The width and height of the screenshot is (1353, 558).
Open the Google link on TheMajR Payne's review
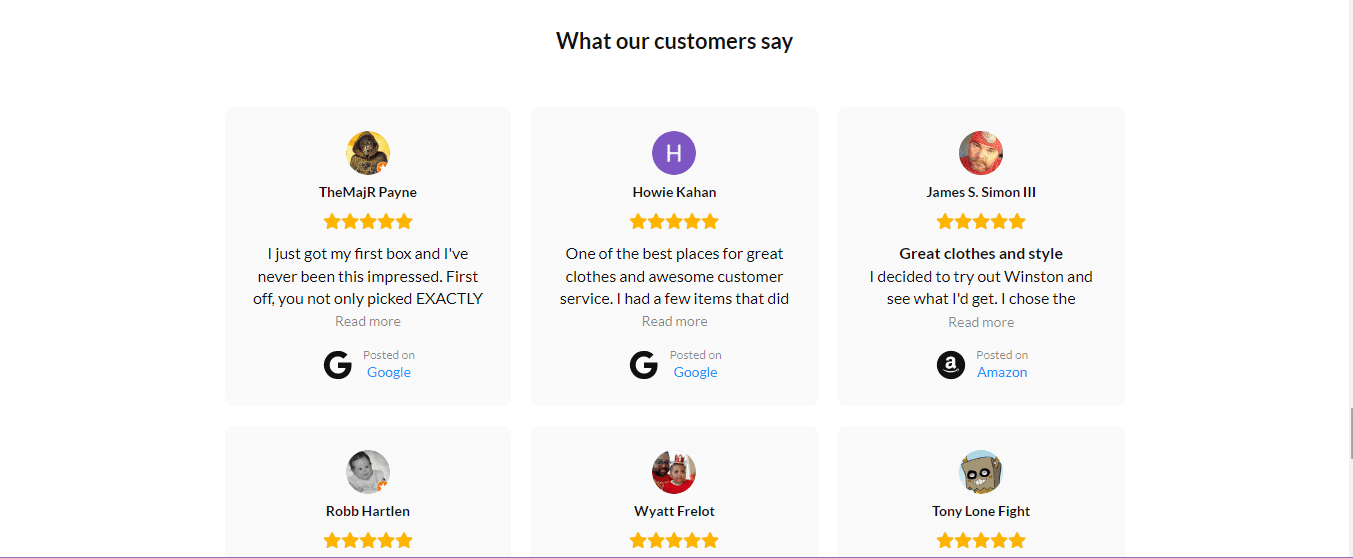click(x=389, y=372)
